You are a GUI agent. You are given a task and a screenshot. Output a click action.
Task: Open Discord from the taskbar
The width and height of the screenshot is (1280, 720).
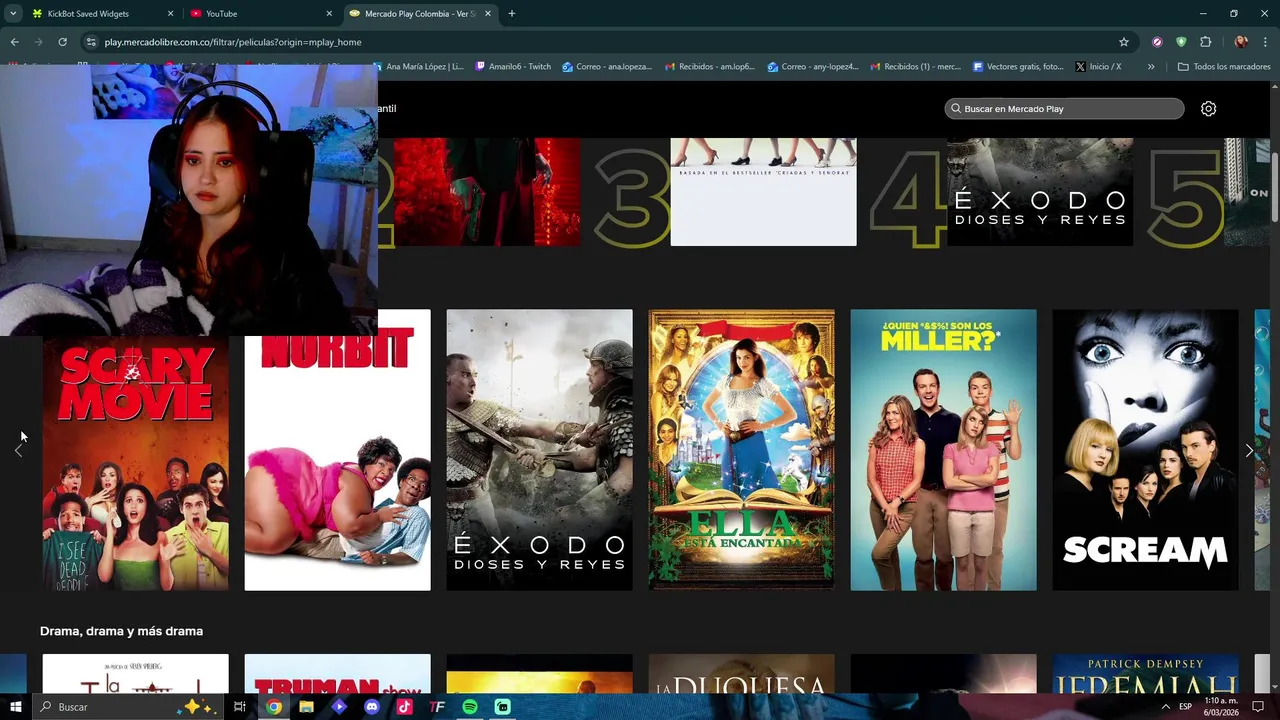tap(372, 707)
